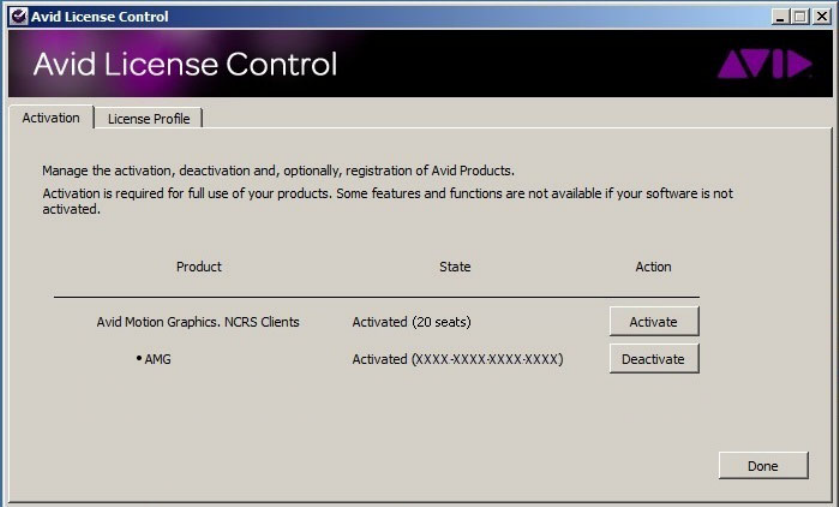Click the 'Activated (20 seats)' state text
839x507 pixels.
click(411, 322)
